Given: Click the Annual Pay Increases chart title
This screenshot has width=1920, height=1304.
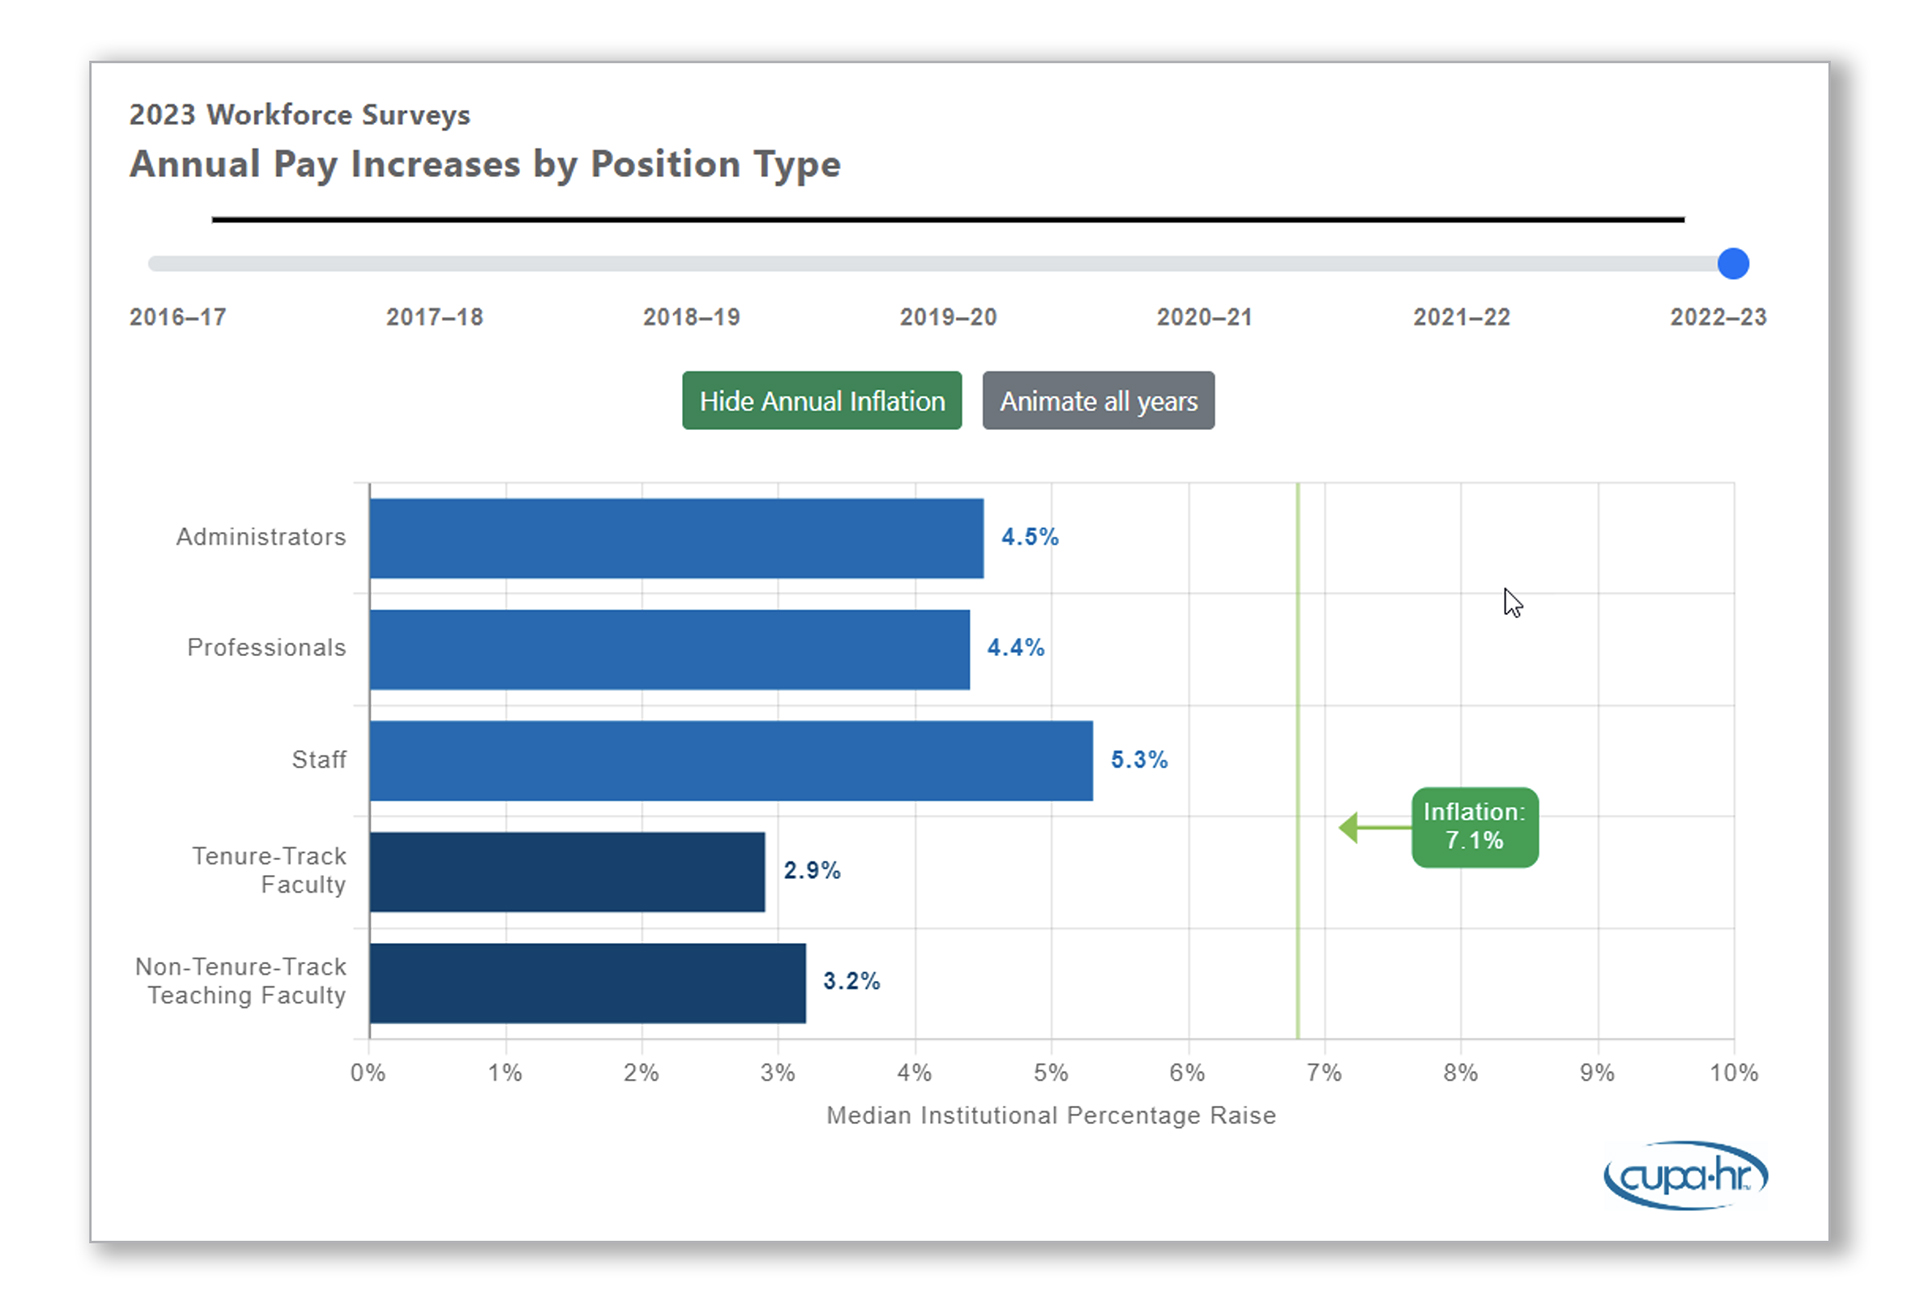Looking at the screenshot, I should (485, 164).
